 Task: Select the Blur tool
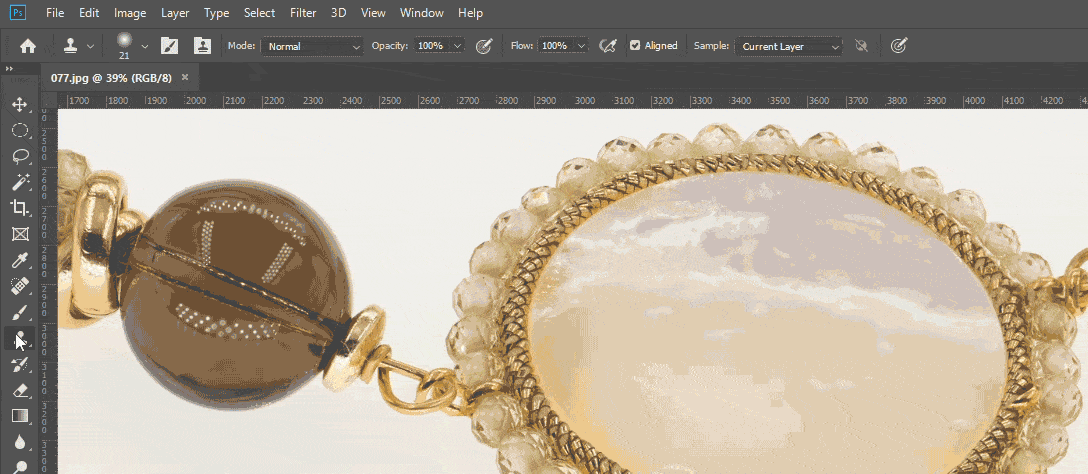(x=19, y=442)
